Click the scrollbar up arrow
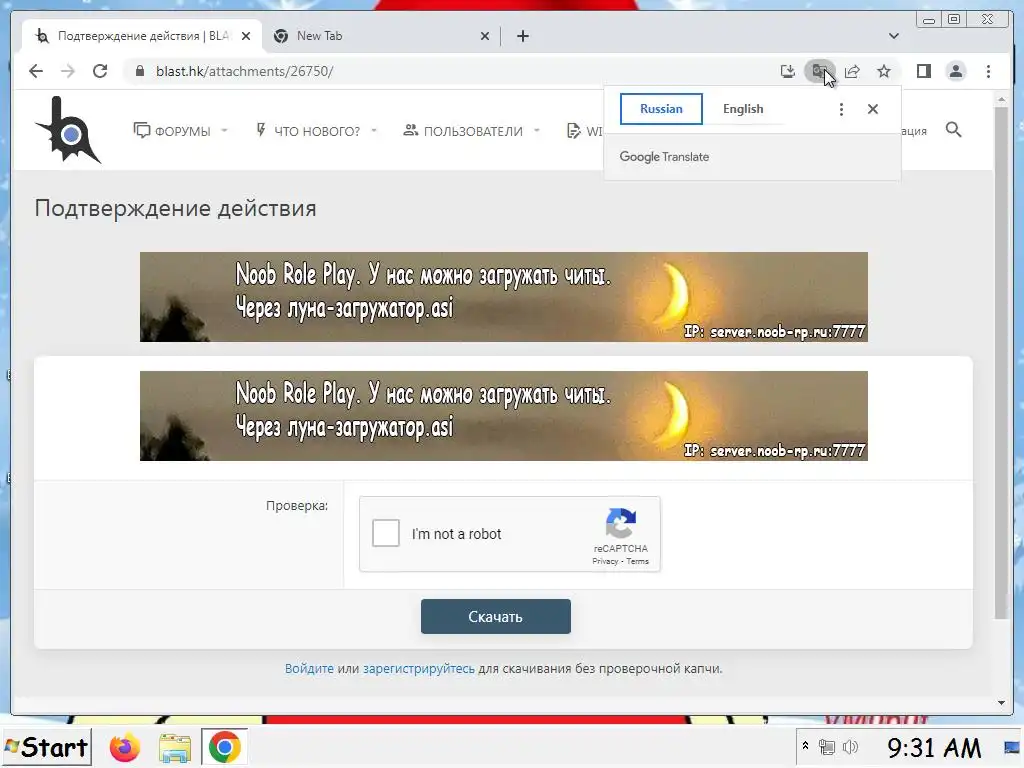The height and width of the screenshot is (768, 1024). tap(1001, 100)
